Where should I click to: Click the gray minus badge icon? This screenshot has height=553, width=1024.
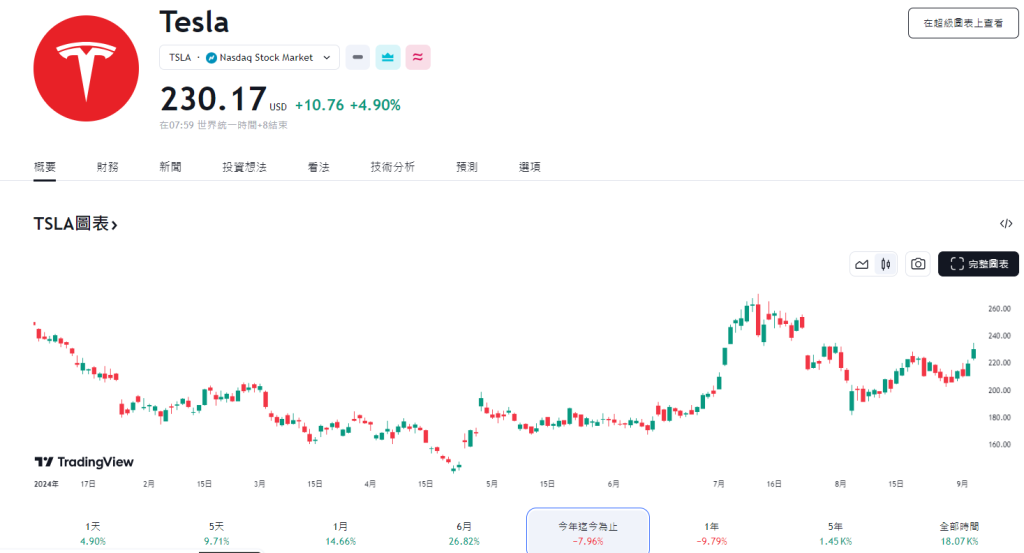point(358,57)
